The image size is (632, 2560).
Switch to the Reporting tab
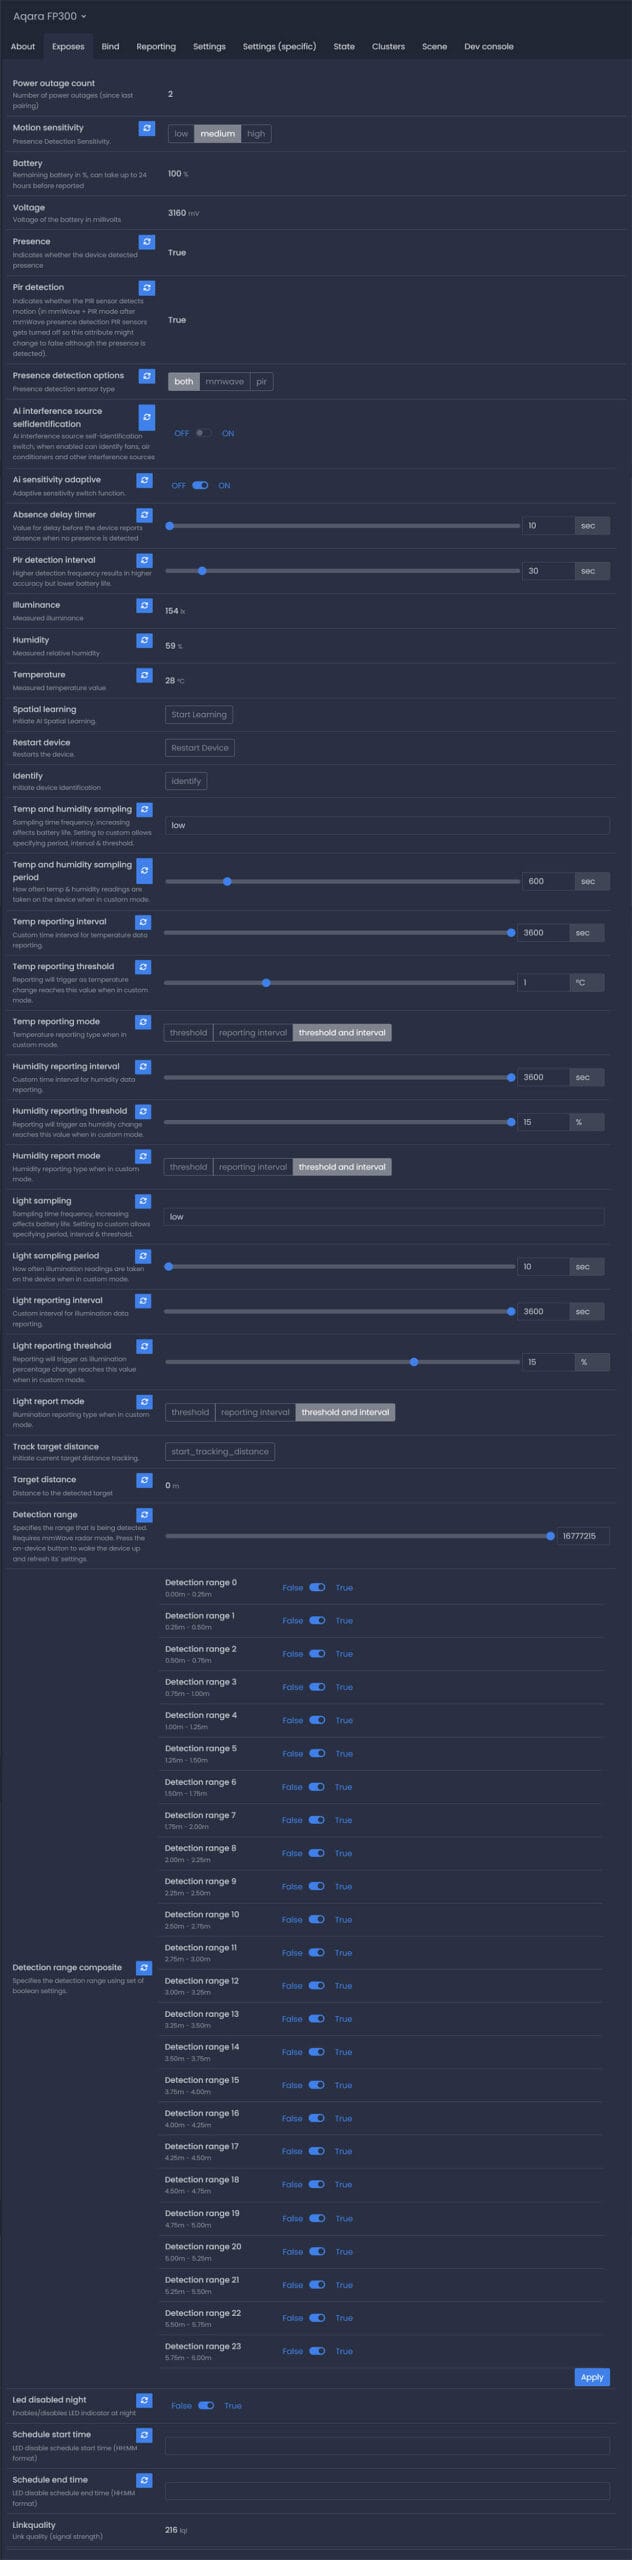point(156,46)
